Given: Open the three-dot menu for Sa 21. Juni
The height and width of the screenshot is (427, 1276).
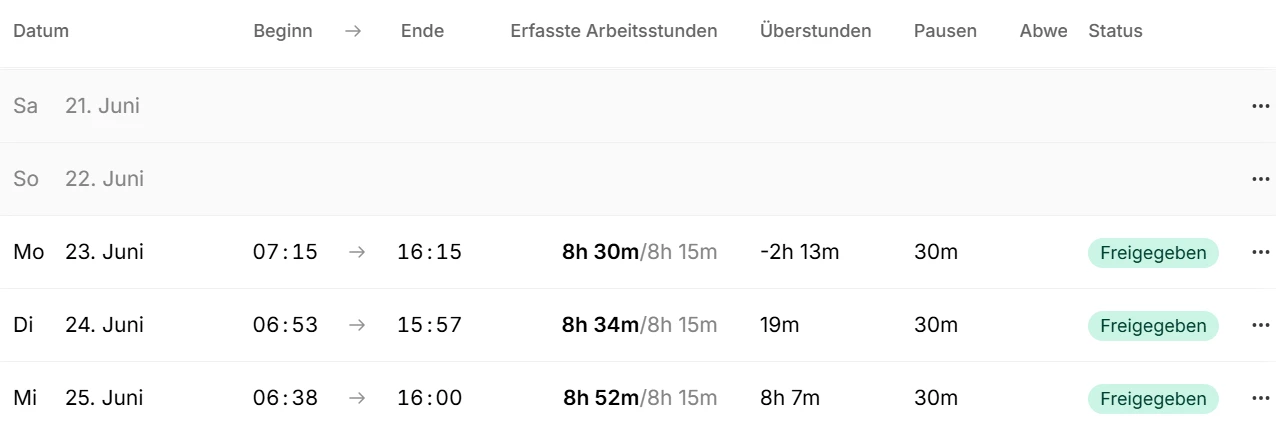Looking at the screenshot, I should 1260,106.
